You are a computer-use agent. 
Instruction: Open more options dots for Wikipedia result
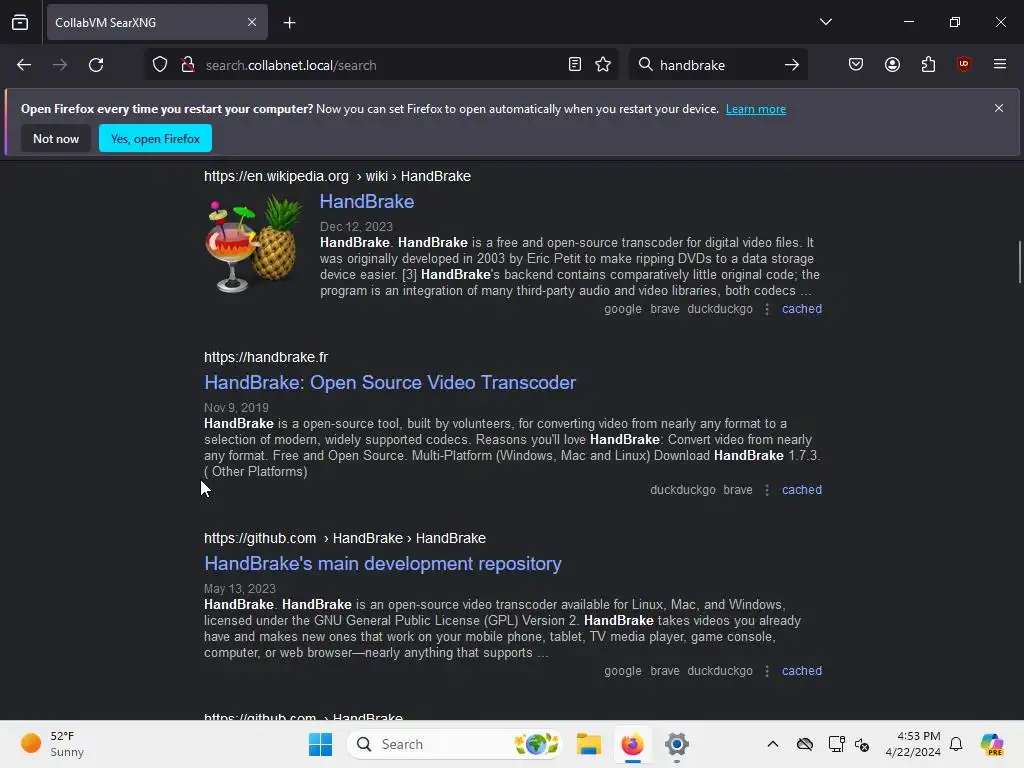click(767, 309)
